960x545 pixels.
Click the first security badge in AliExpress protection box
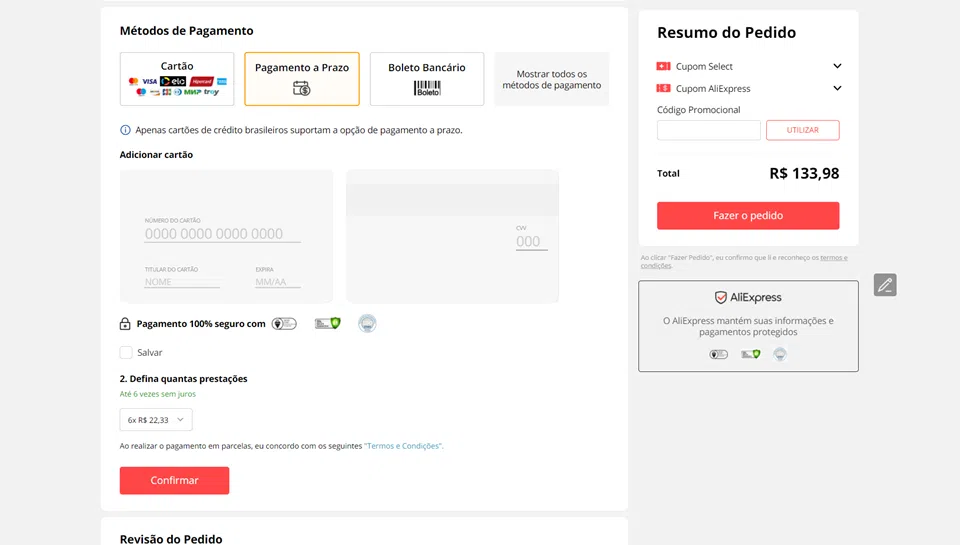click(718, 354)
